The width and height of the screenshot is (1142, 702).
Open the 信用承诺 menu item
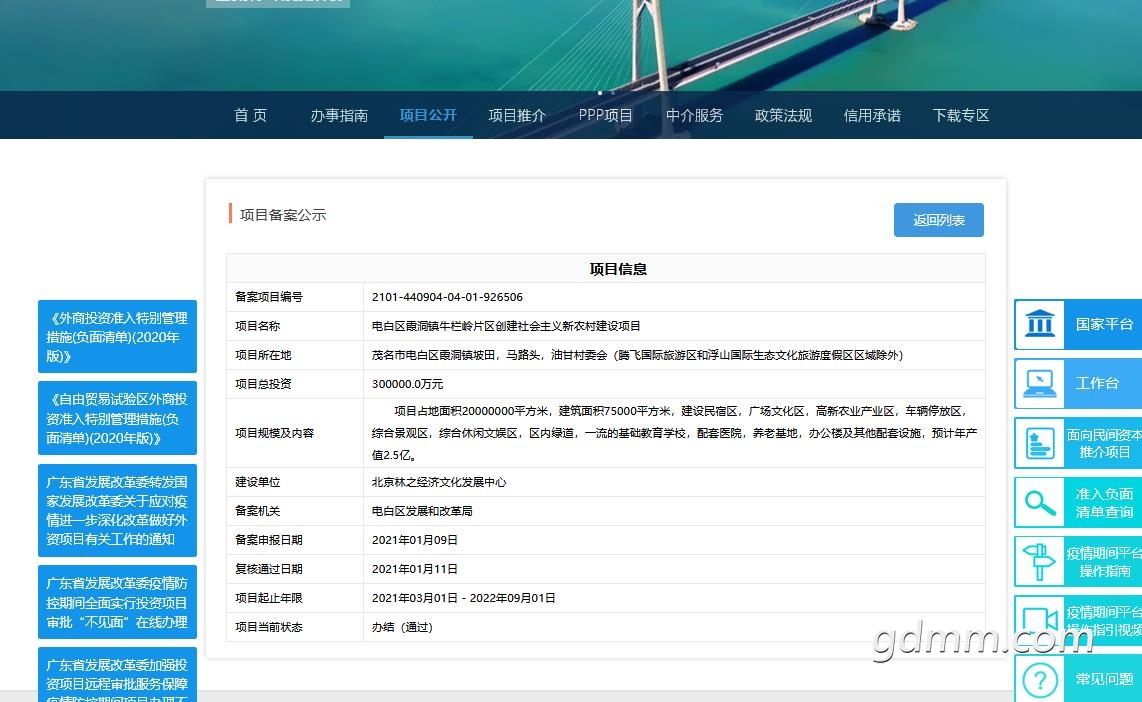872,115
